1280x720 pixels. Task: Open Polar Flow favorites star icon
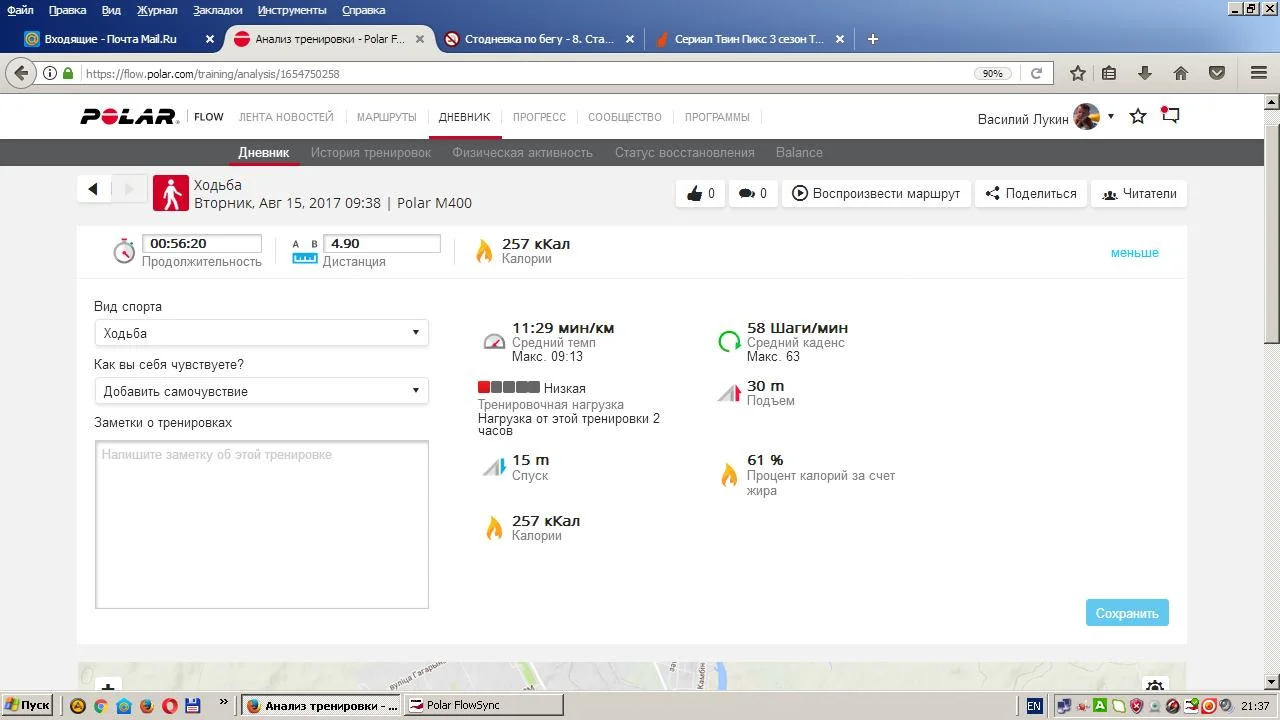1138,117
